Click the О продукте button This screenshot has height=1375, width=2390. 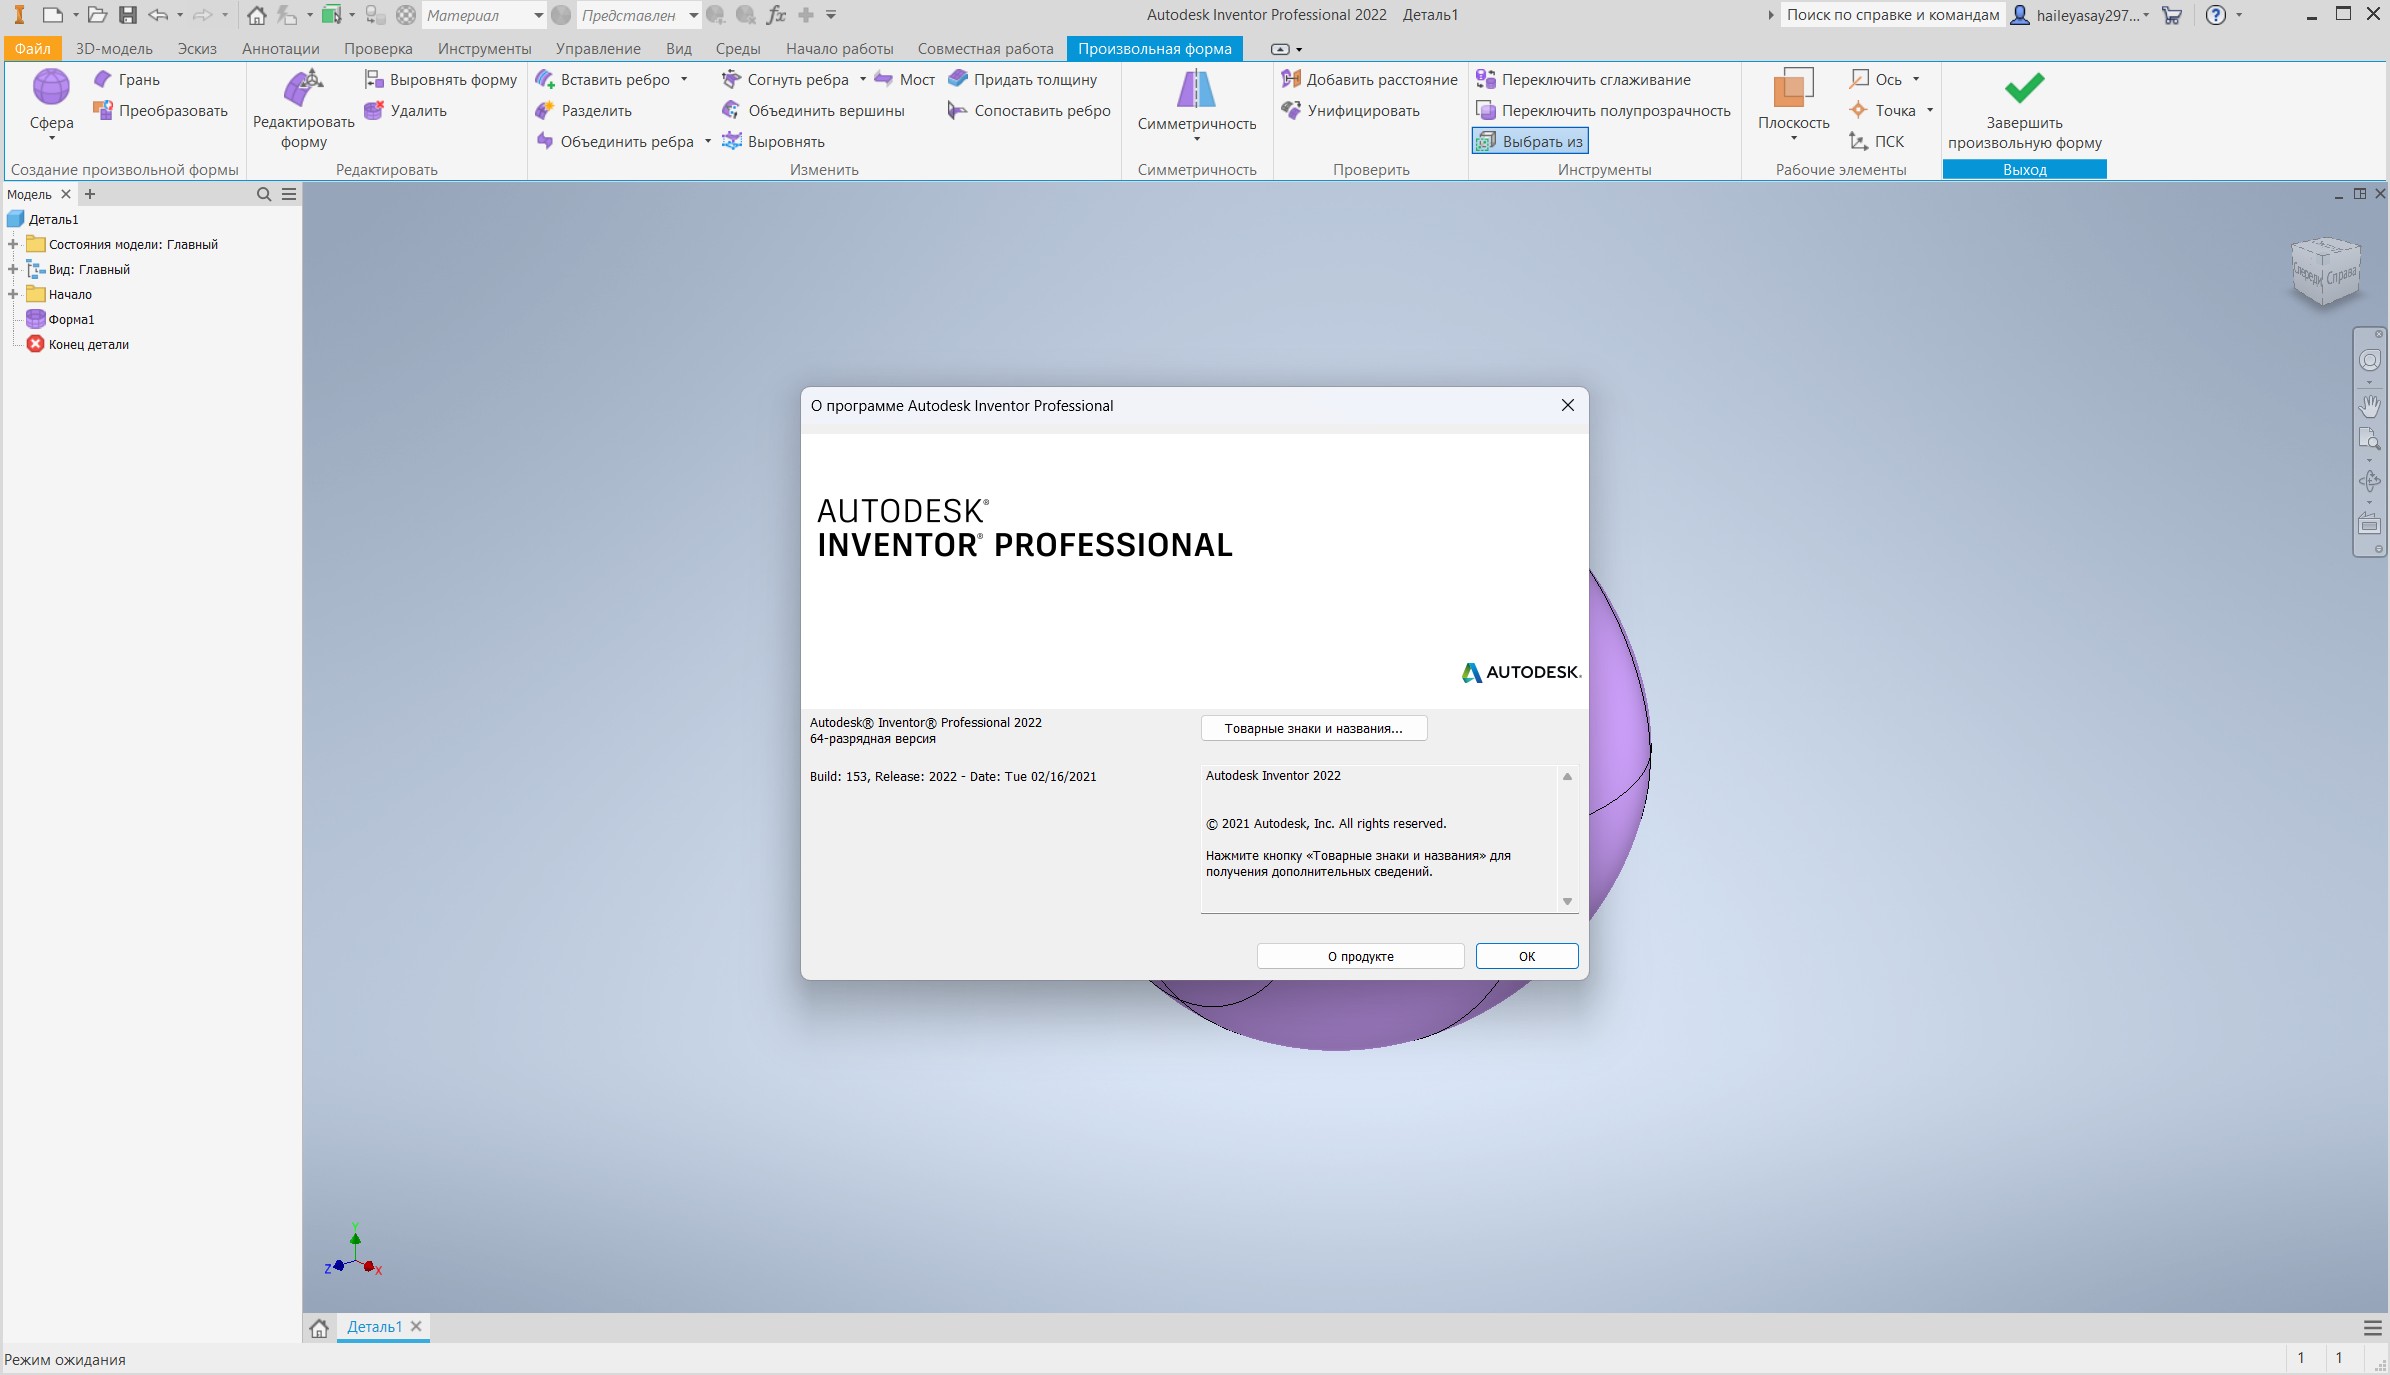pyautogui.click(x=1360, y=956)
